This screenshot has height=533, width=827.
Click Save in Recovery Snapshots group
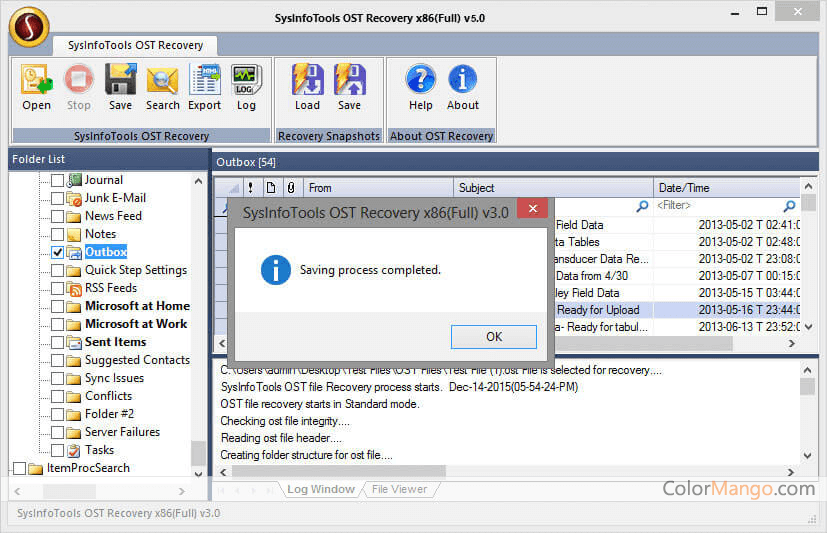pos(349,80)
